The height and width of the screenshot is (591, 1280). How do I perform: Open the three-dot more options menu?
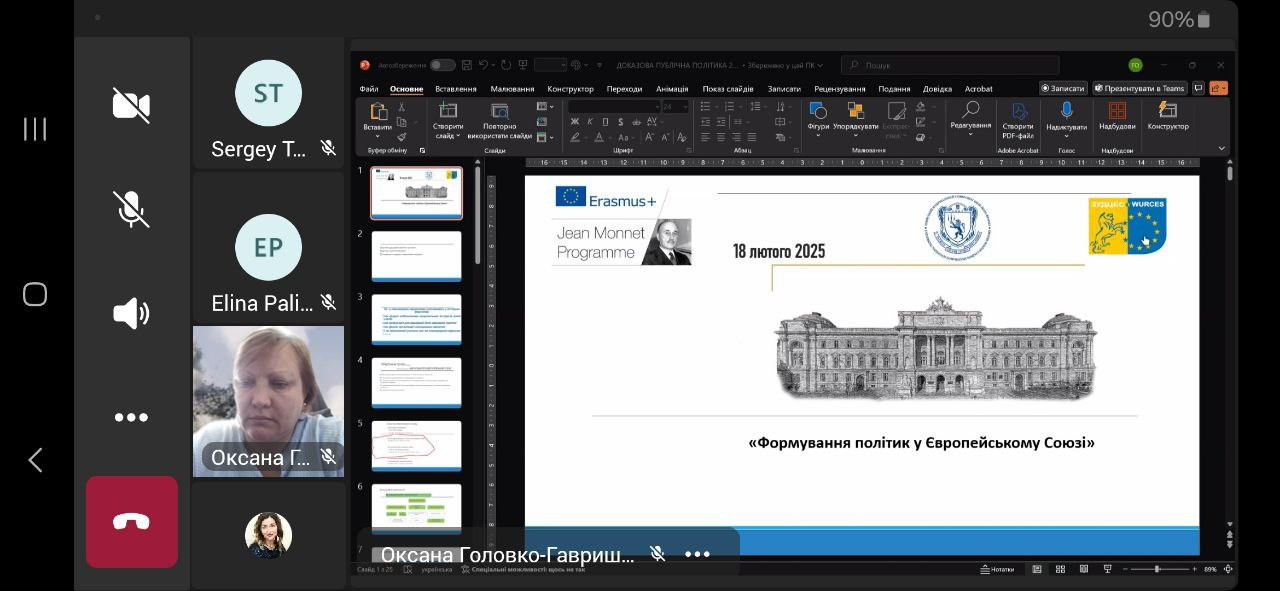point(131,418)
